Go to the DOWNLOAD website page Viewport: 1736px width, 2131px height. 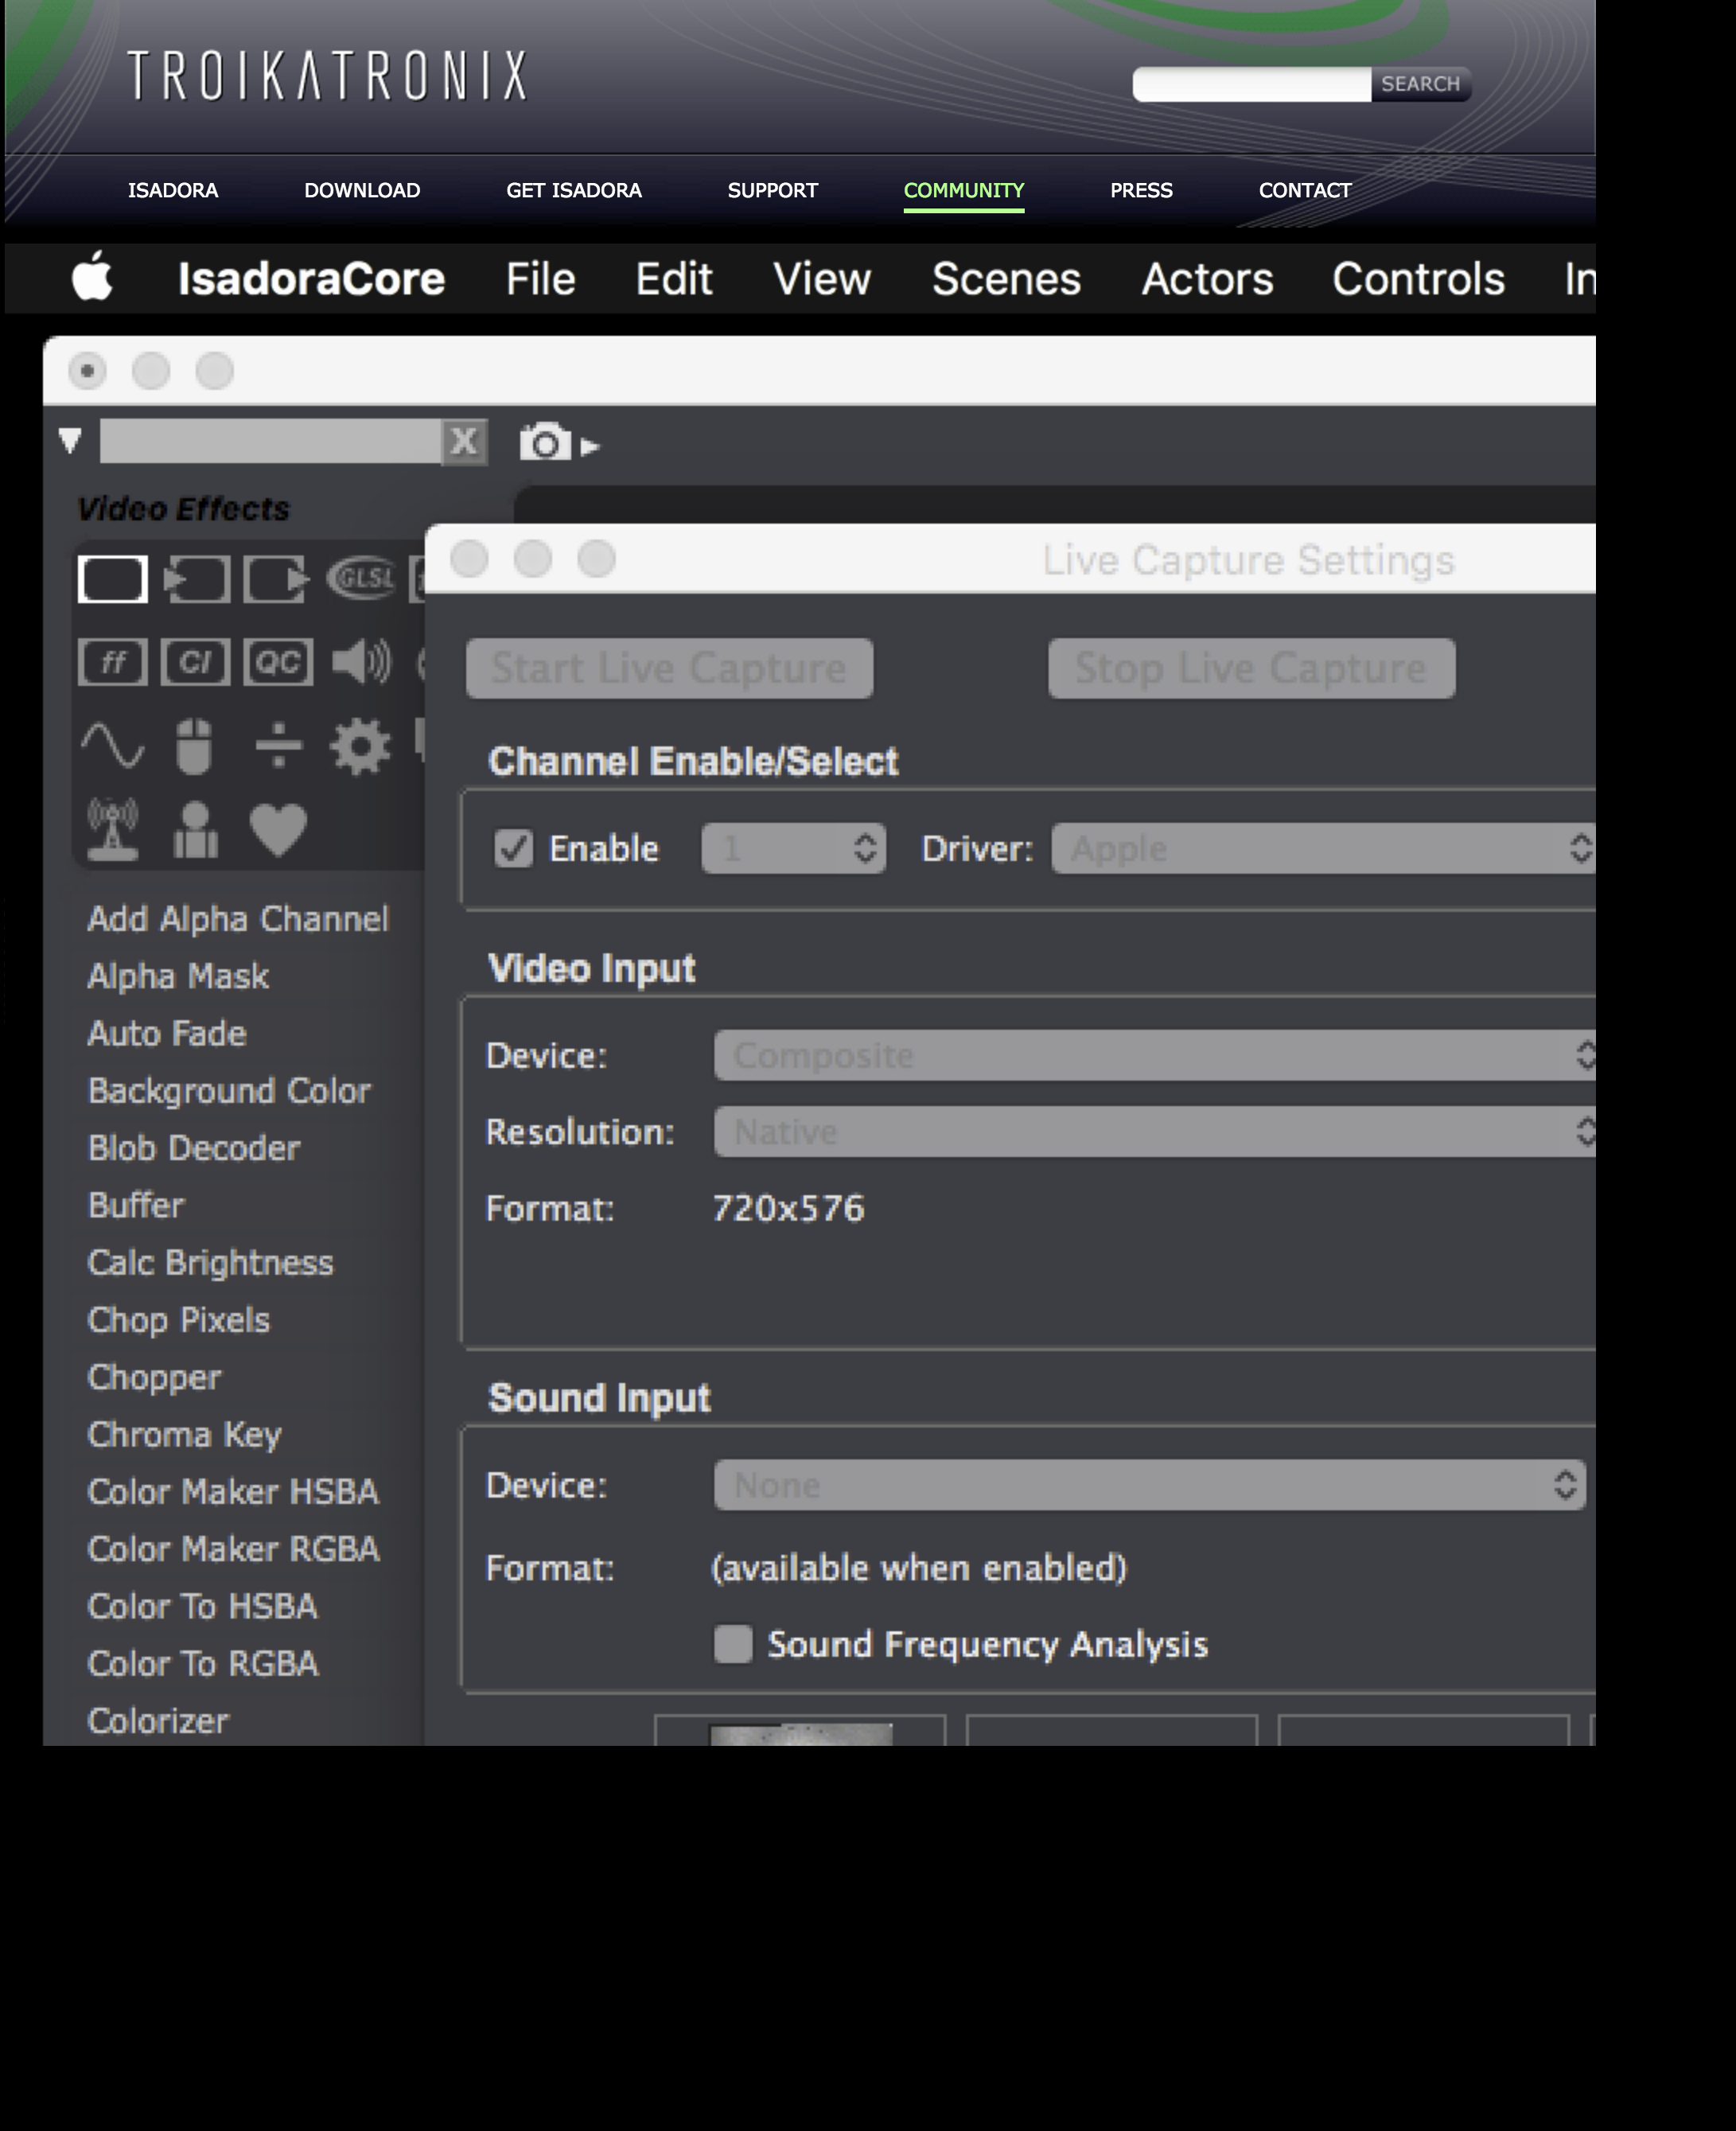pos(362,190)
